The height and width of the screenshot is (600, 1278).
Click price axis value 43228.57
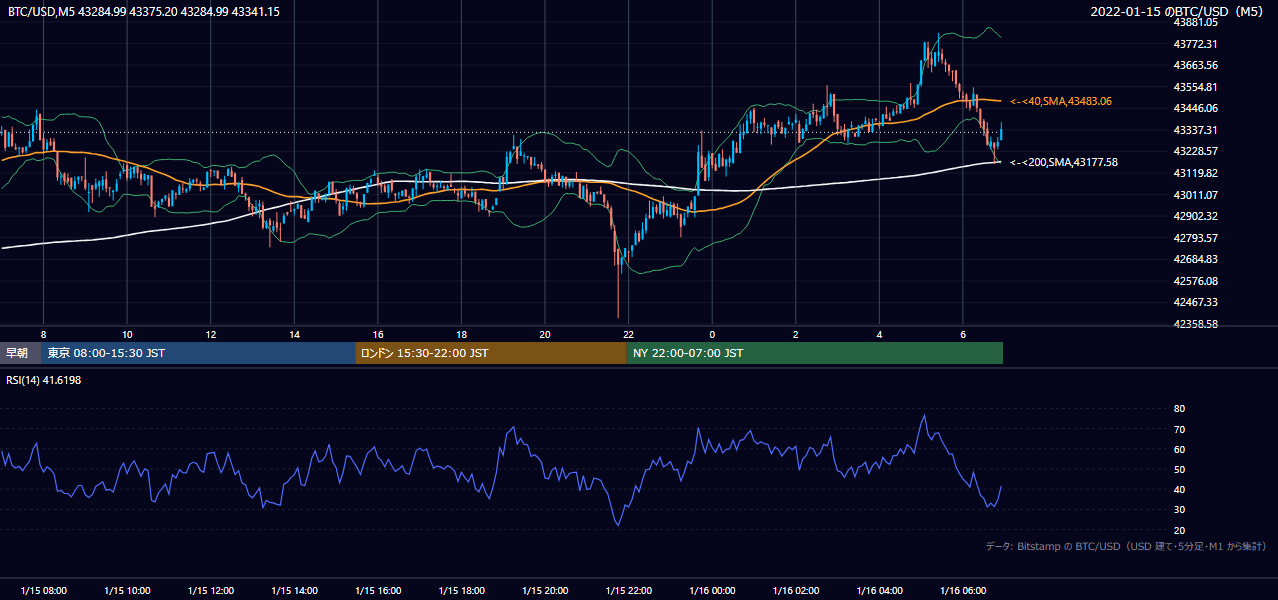click(x=1195, y=151)
